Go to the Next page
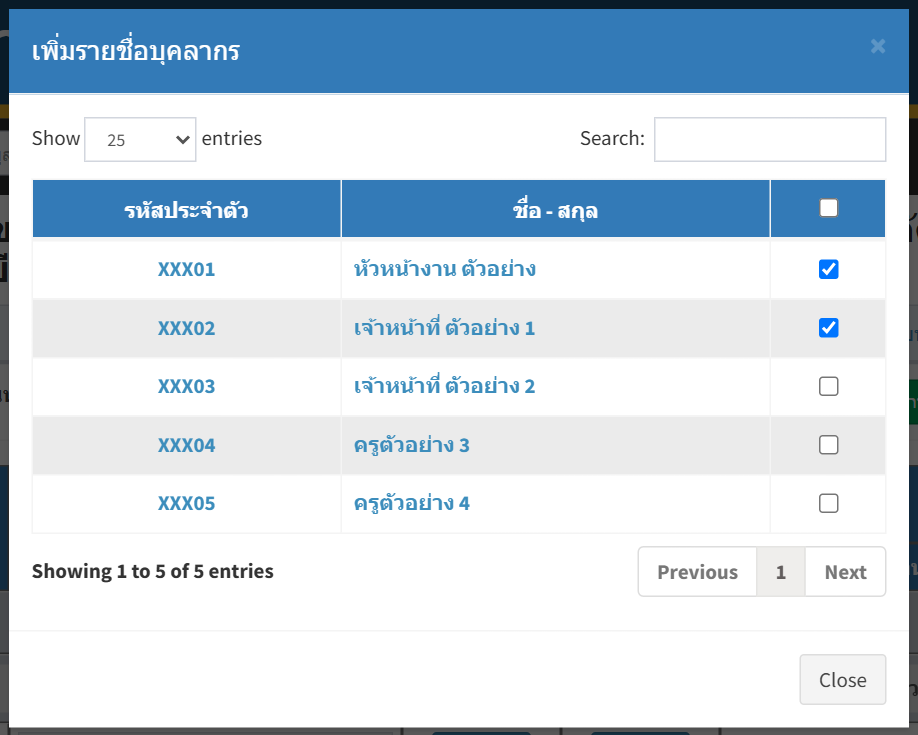Screen dimensions: 918x735 point(845,572)
